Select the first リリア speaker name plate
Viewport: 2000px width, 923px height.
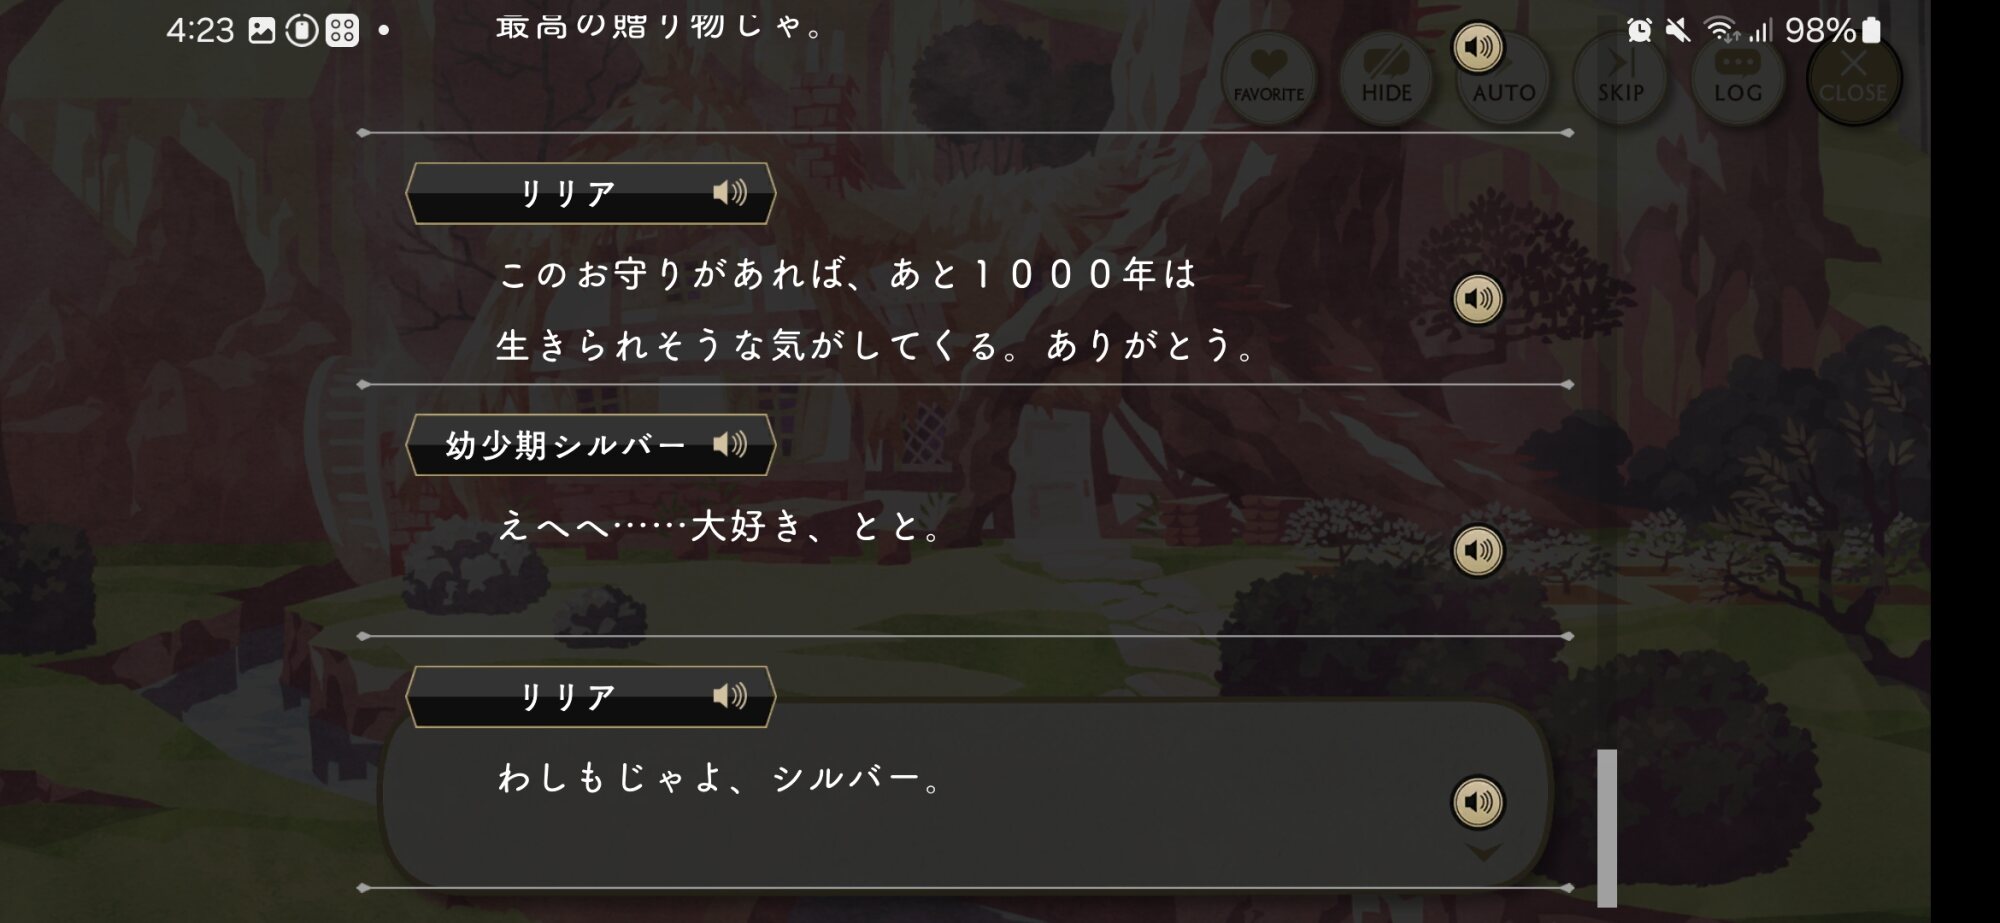[590, 192]
